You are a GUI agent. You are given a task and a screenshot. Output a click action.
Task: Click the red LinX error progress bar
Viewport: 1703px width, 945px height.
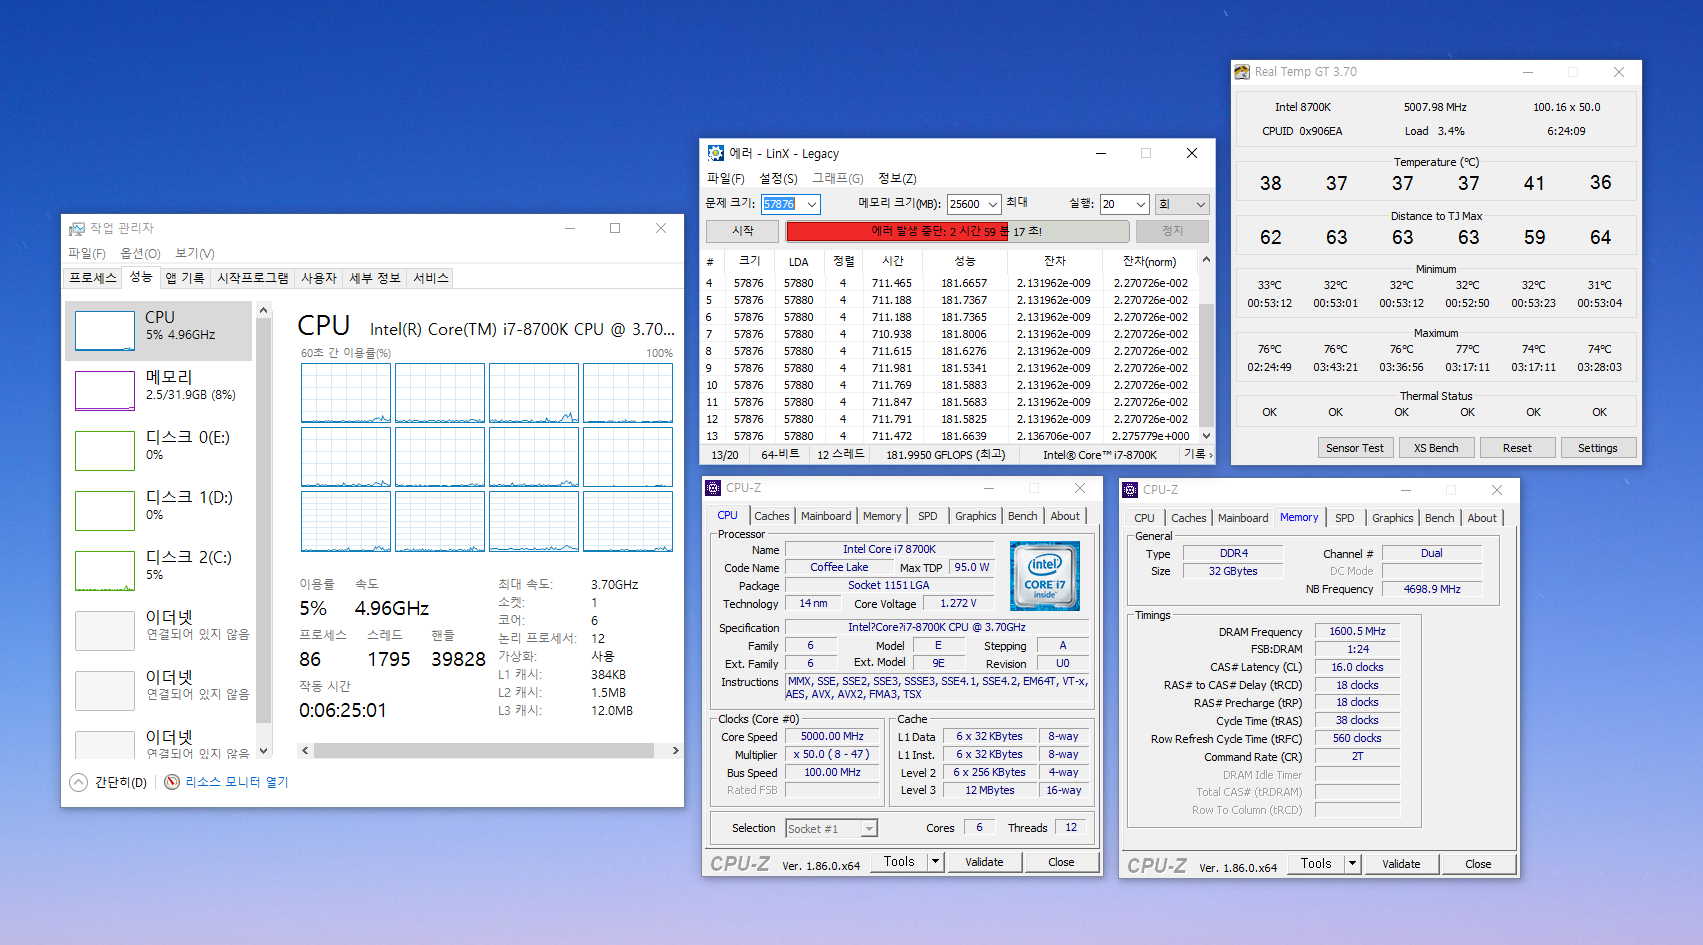tap(958, 231)
